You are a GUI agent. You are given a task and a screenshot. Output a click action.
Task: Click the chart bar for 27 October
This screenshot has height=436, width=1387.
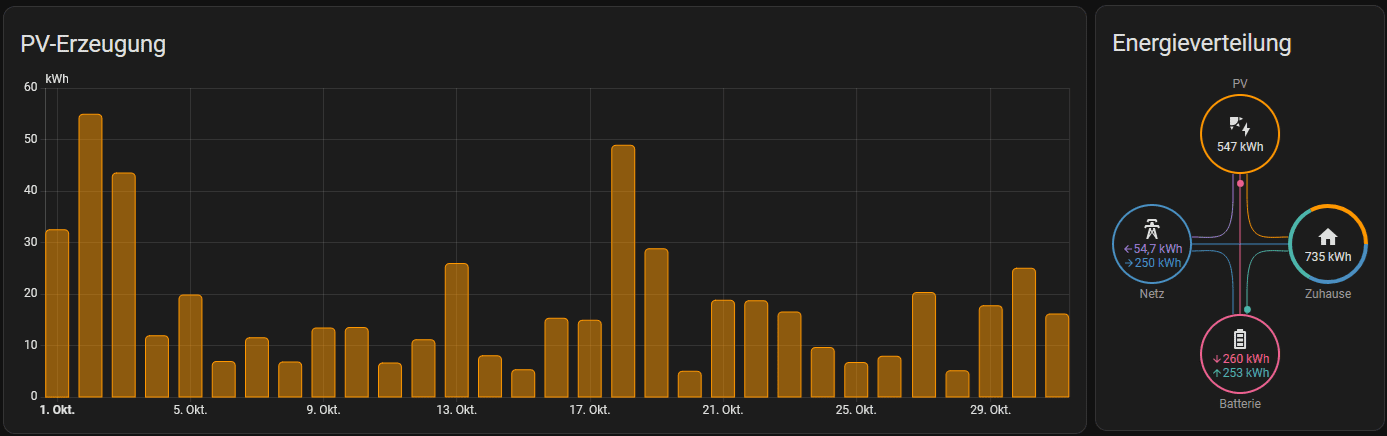tap(923, 345)
